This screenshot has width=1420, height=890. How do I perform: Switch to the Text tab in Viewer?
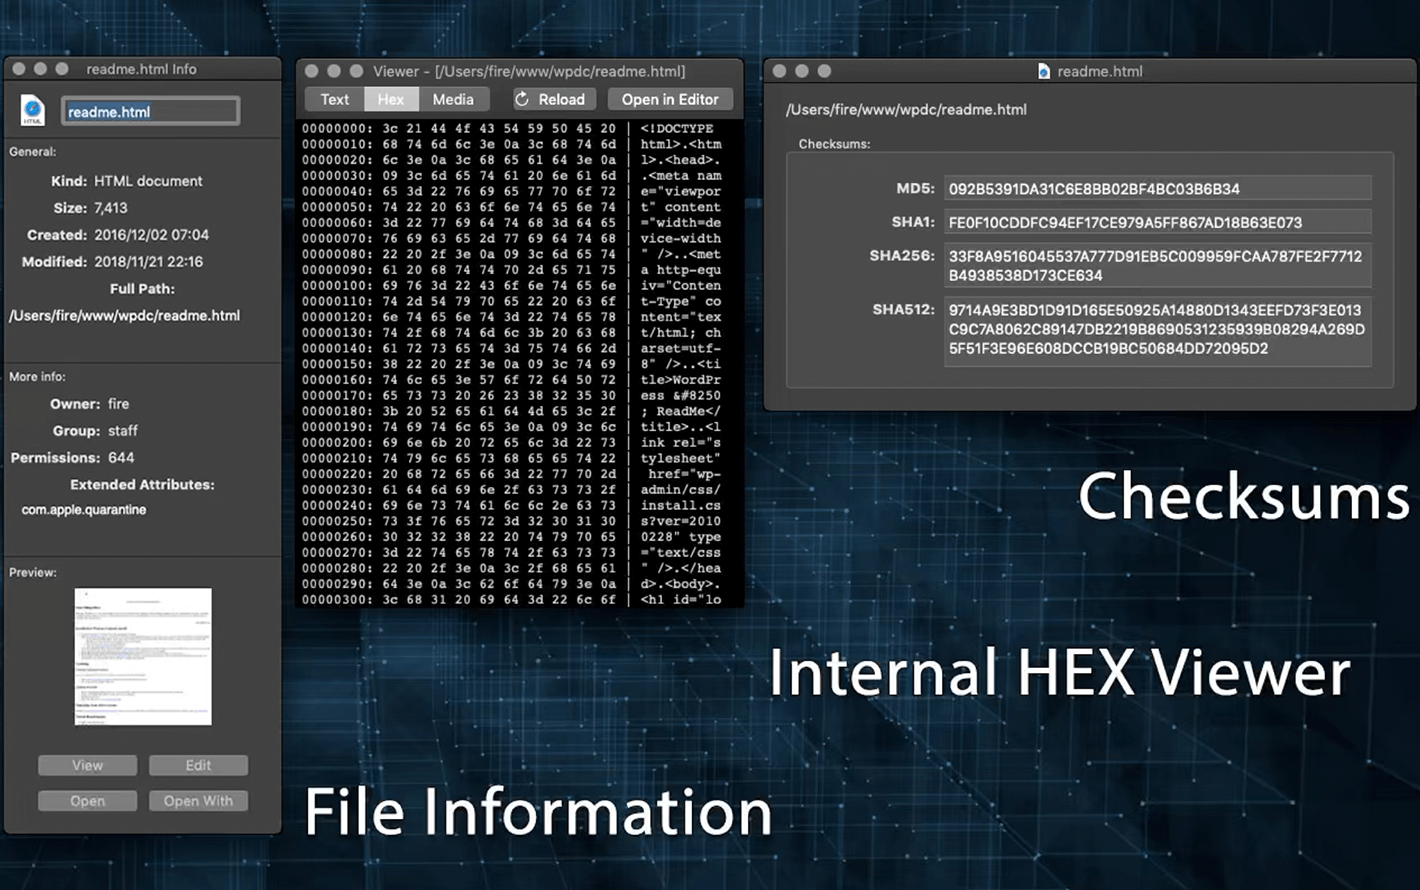coord(334,99)
